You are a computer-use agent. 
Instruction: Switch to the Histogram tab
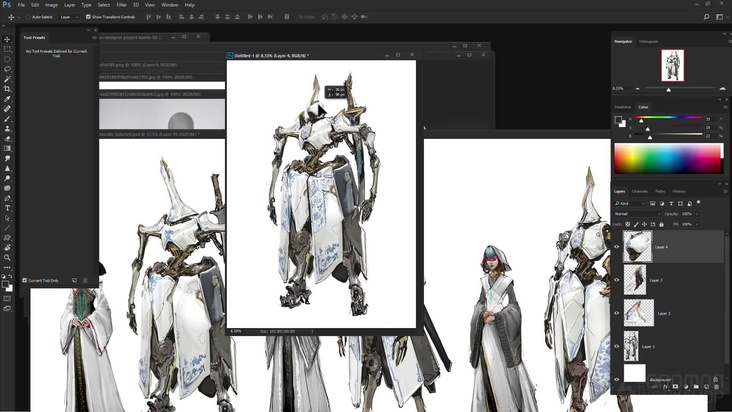pyautogui.click(x=648, y=42)
